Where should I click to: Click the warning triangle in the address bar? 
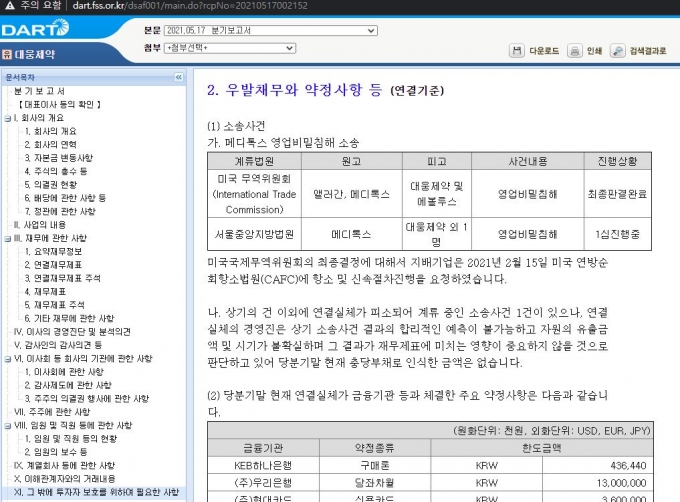[9, 6]
